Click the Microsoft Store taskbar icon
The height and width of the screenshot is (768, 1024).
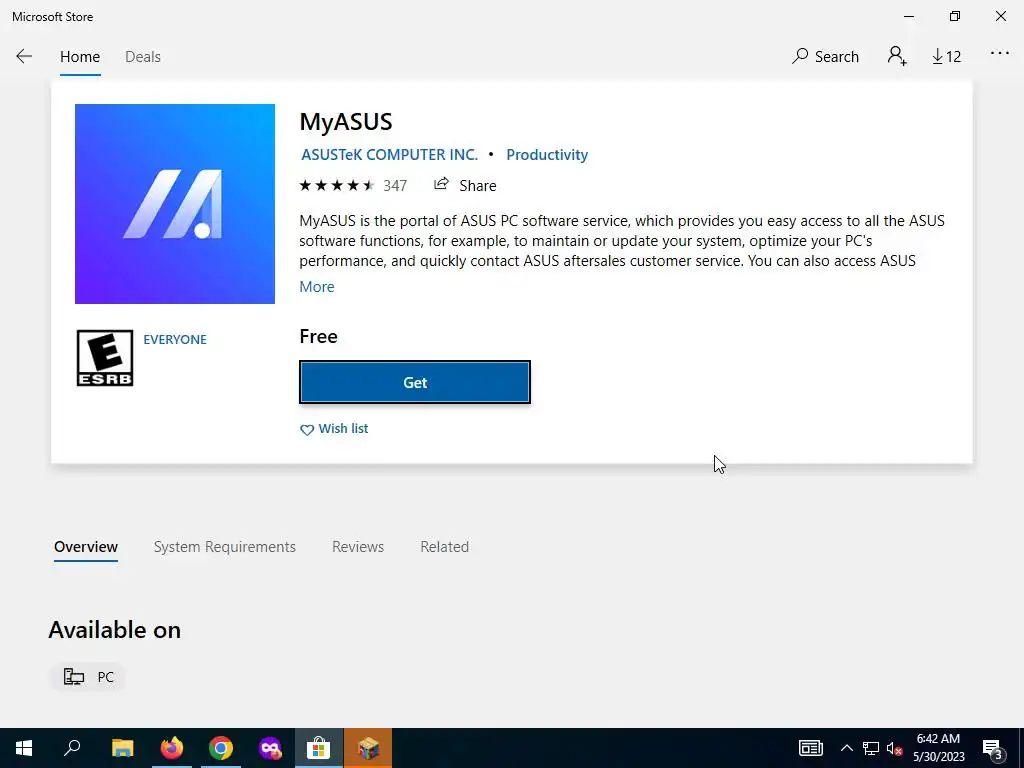319,748
